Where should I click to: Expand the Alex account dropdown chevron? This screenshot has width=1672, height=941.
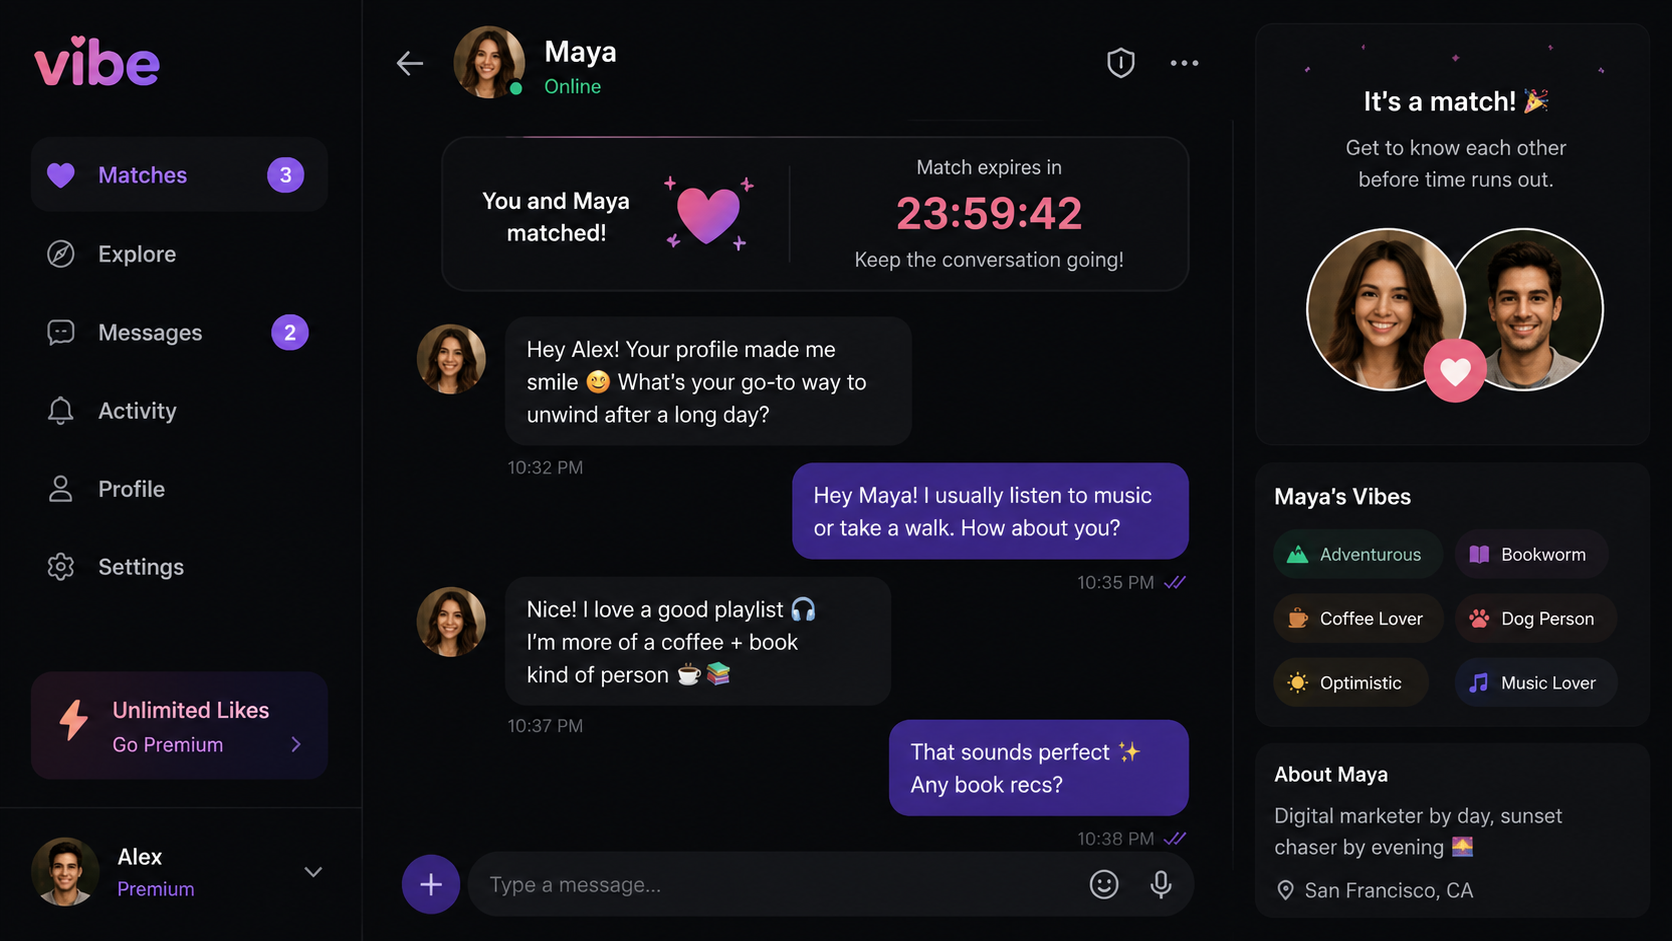click(313, 872)
